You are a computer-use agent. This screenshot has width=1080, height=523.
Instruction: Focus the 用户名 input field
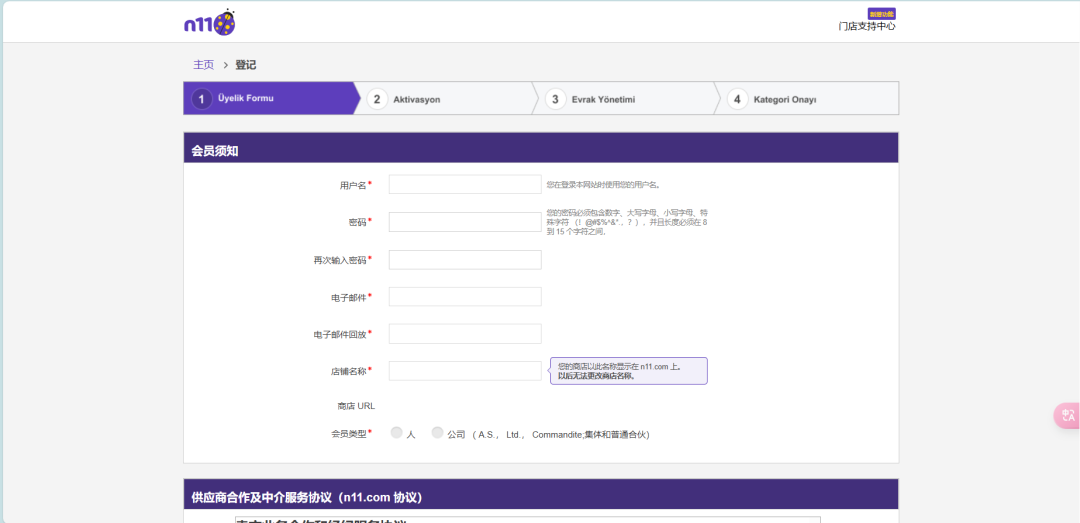tap(465, 184)
